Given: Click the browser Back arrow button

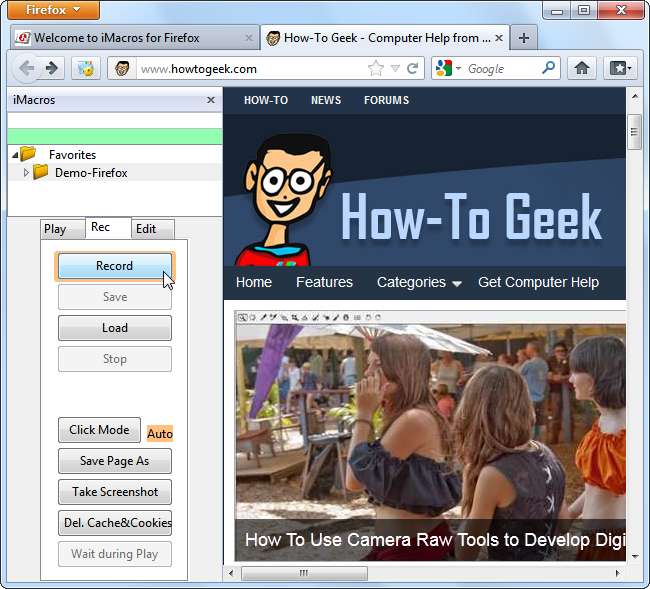Looking at the screenshot, I should 27,68.
